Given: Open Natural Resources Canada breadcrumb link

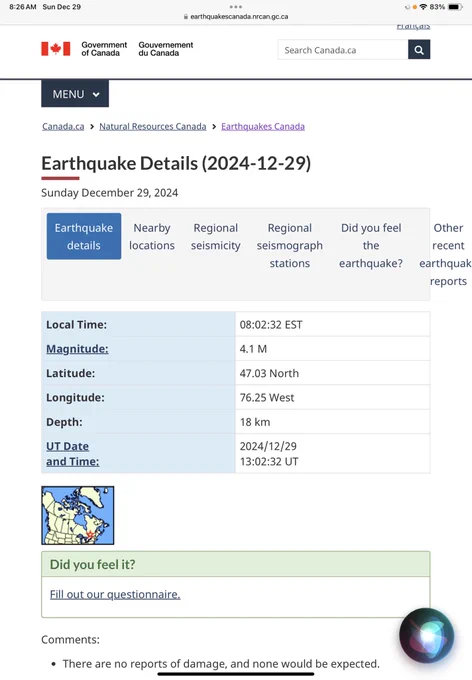Looking at the screenshot, I should coord(153,126).
